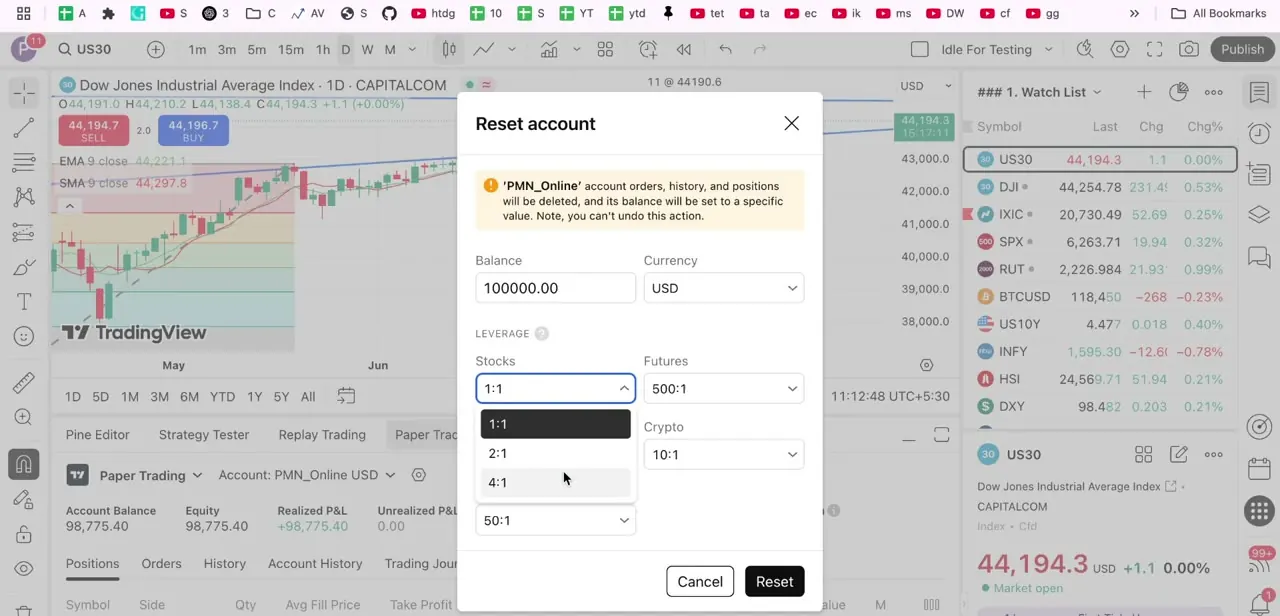The image size is (1280, 616).
Task: Pick the 1:1 stocks leverage option
Action: 556,424
